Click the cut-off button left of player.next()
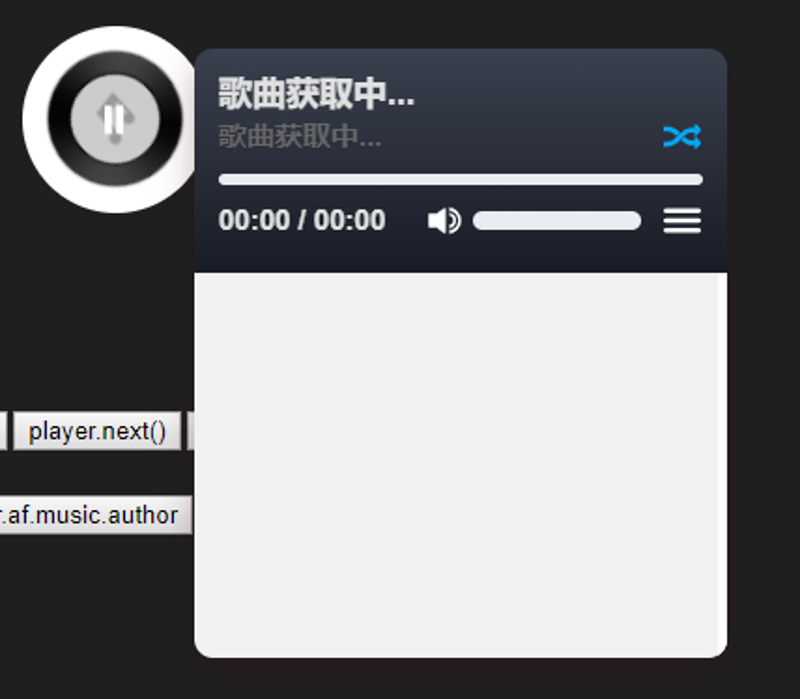The image size is (800, 699). coord(3,431)
